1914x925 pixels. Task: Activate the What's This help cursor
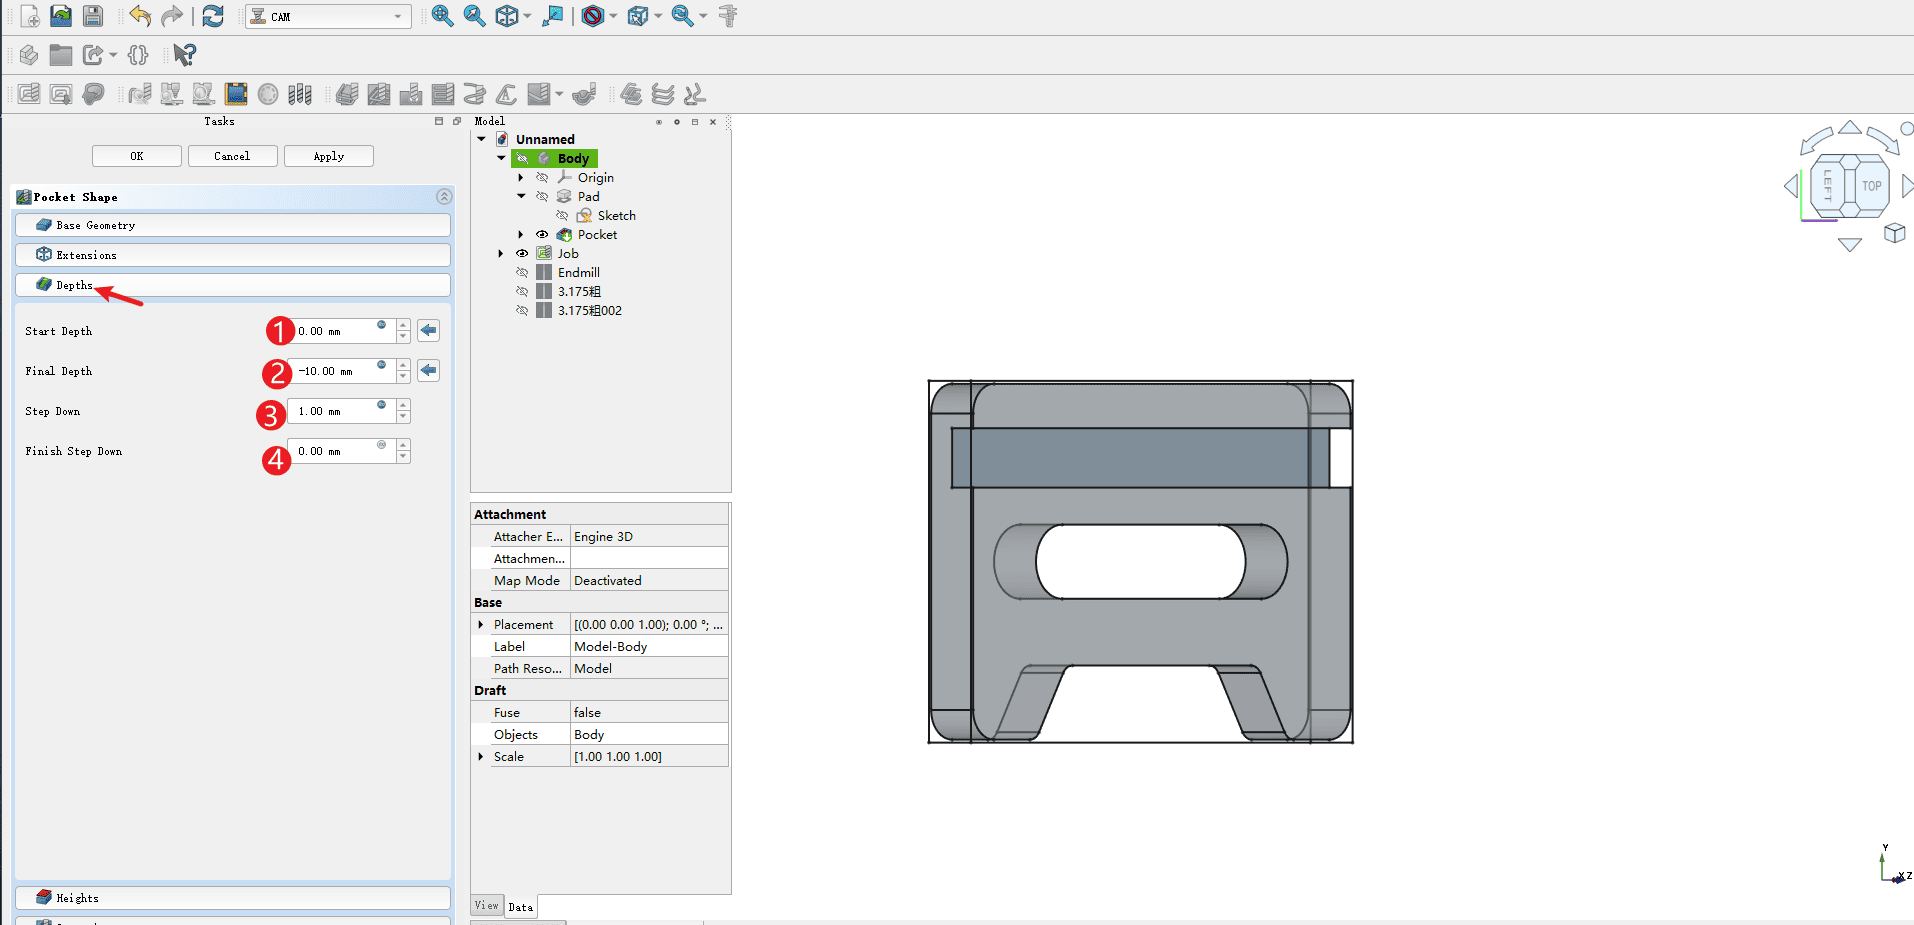pyautogui.click(x=184, y=55)
